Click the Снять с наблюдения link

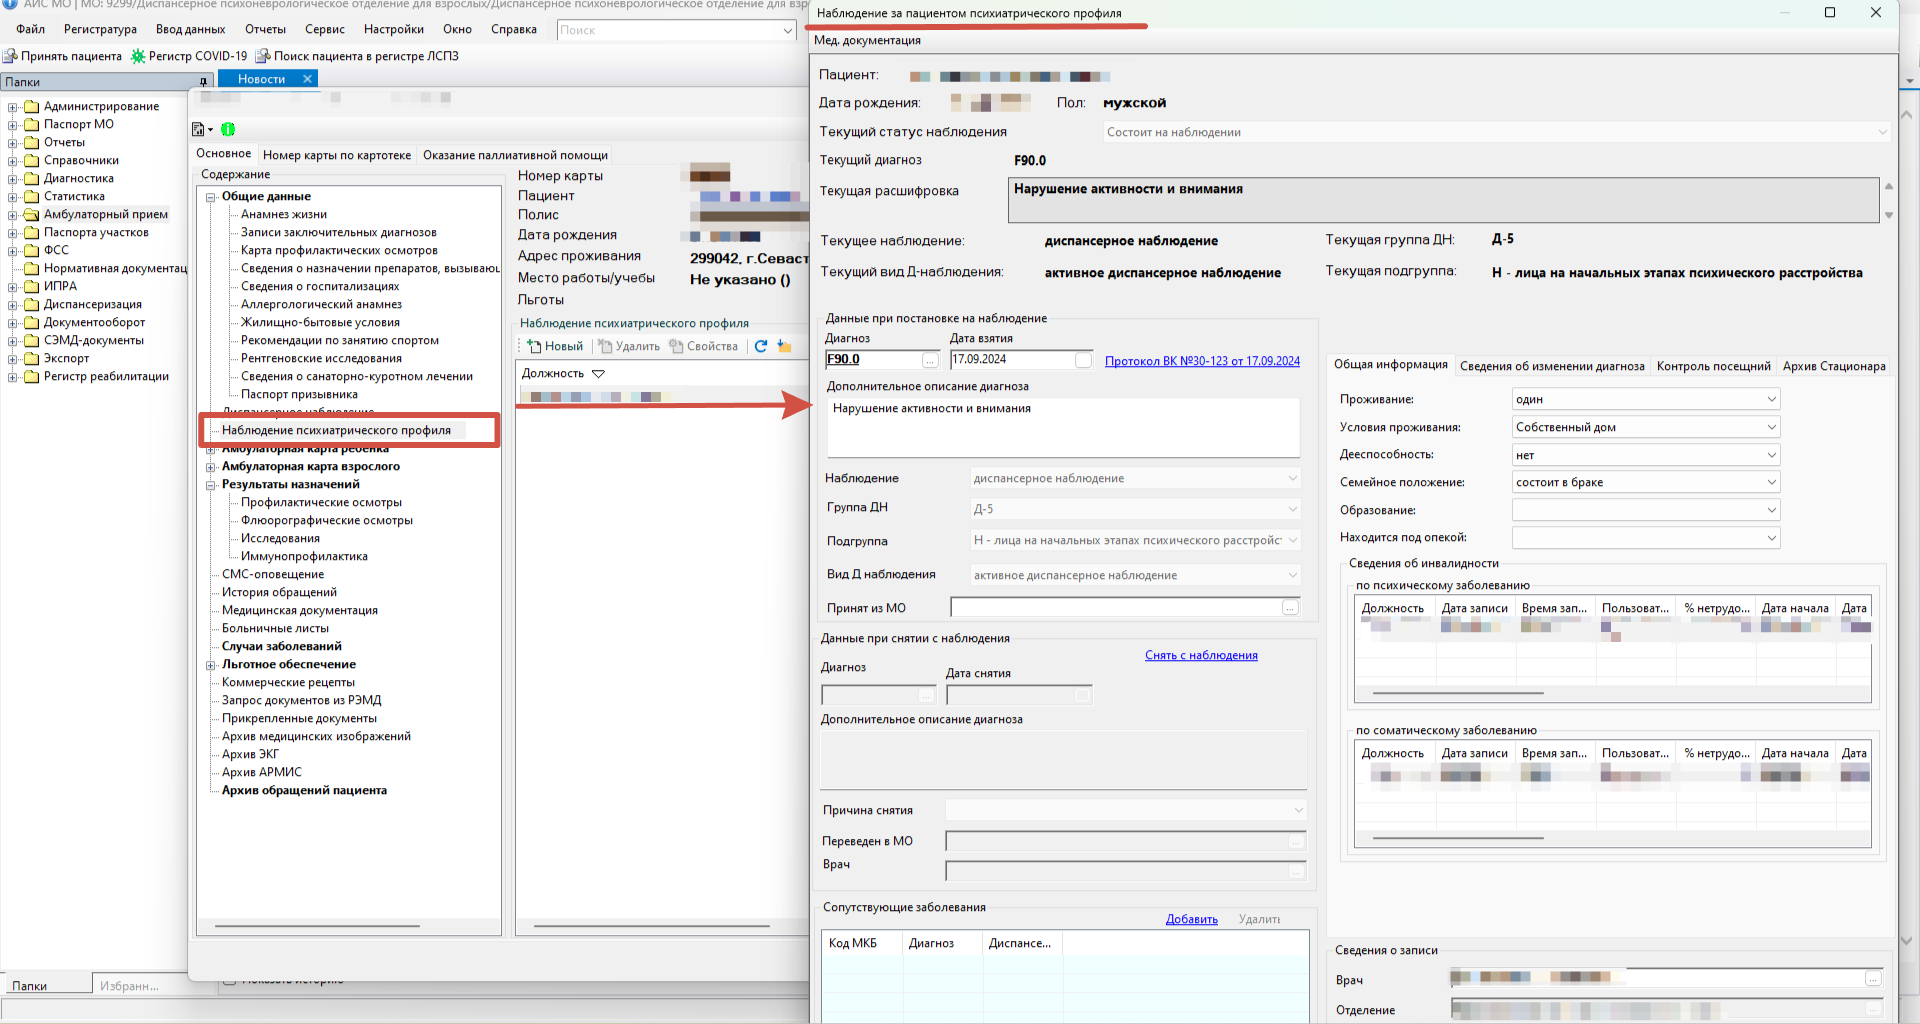point(1201,655)
